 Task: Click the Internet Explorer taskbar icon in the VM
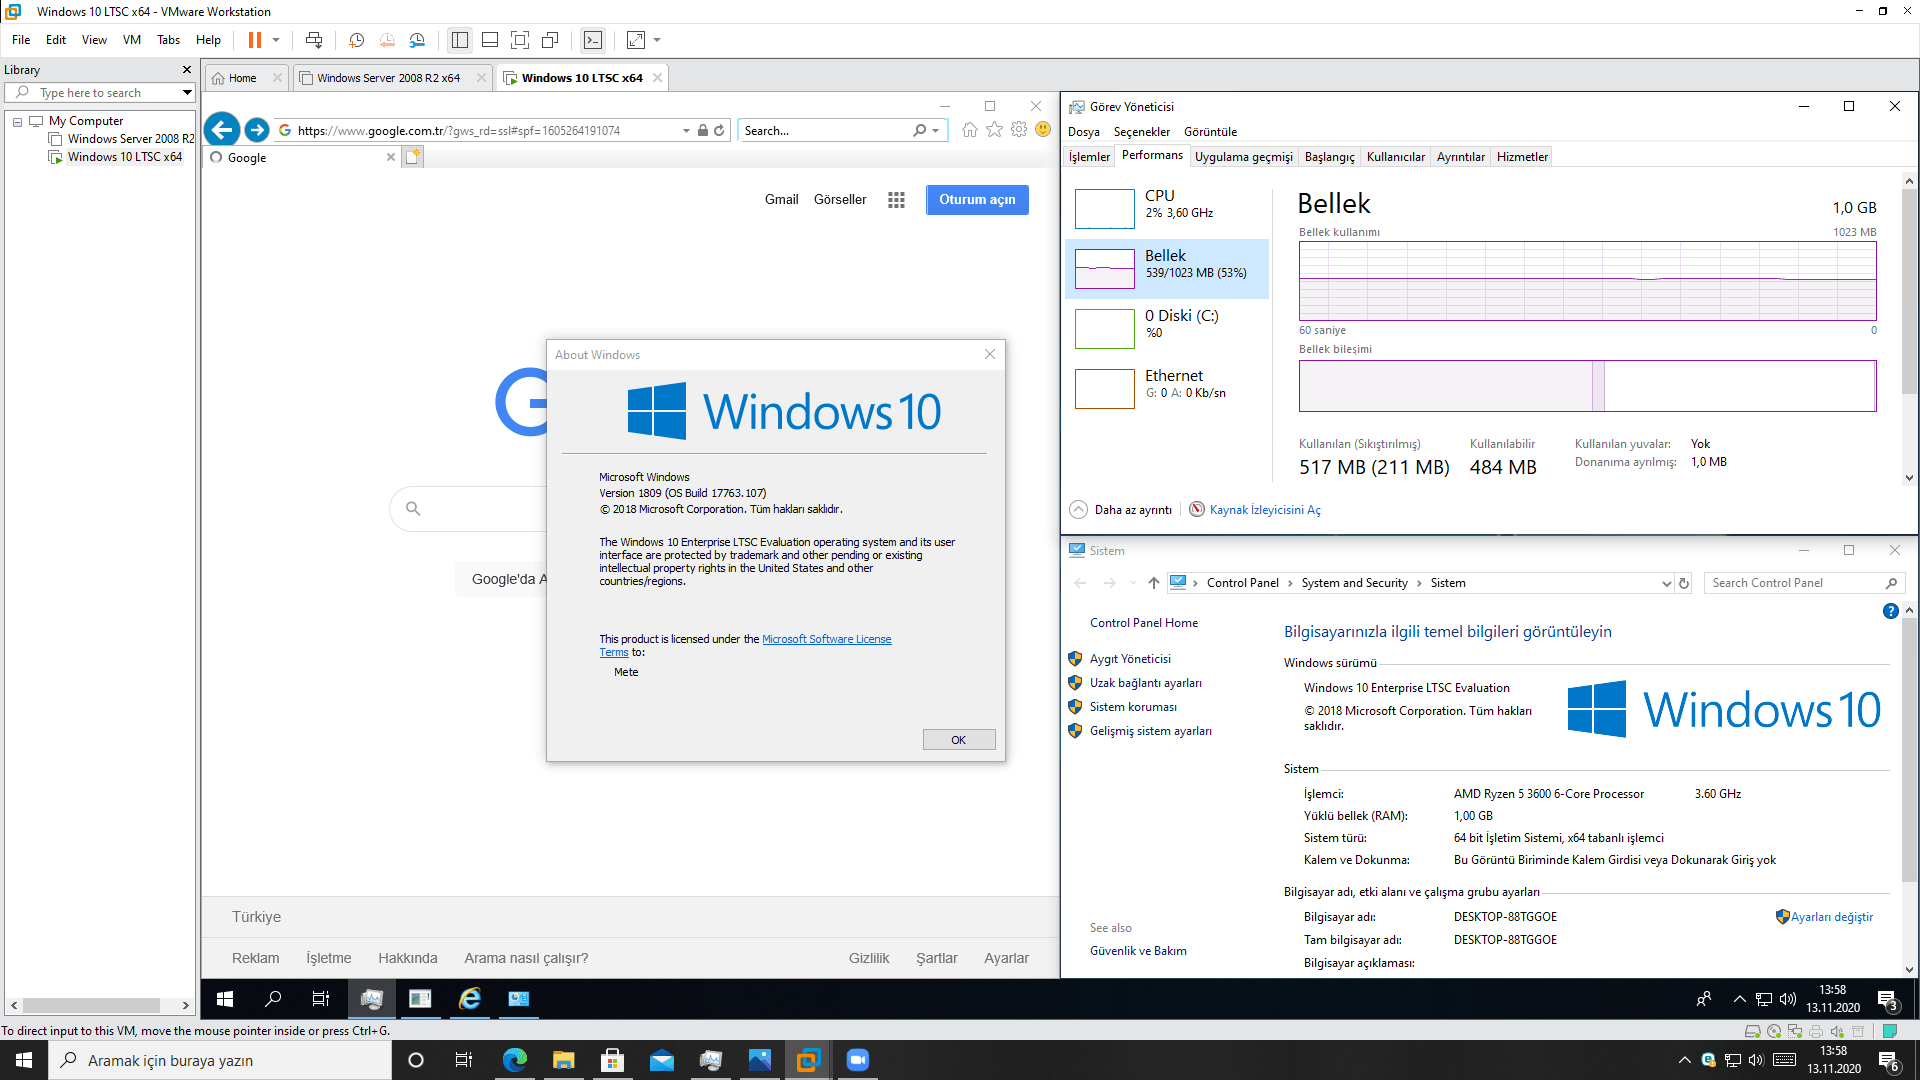470,998
